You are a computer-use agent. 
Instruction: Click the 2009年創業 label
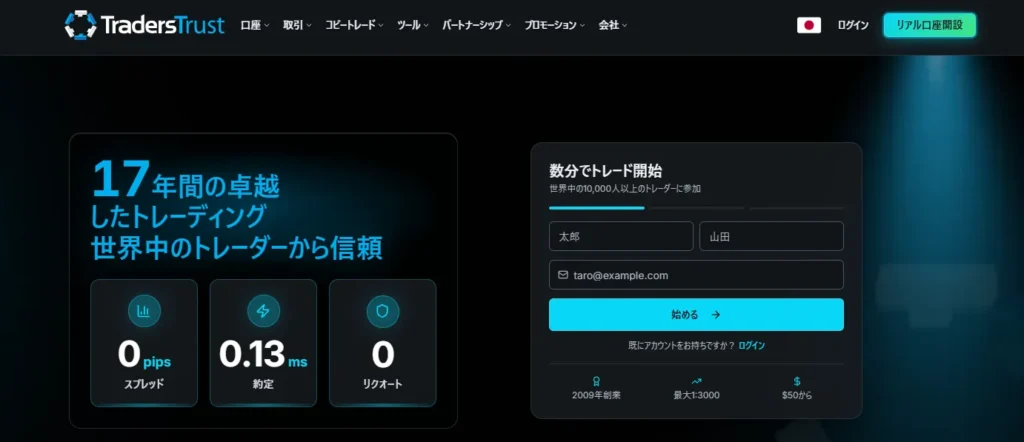(x=596, y=395)
